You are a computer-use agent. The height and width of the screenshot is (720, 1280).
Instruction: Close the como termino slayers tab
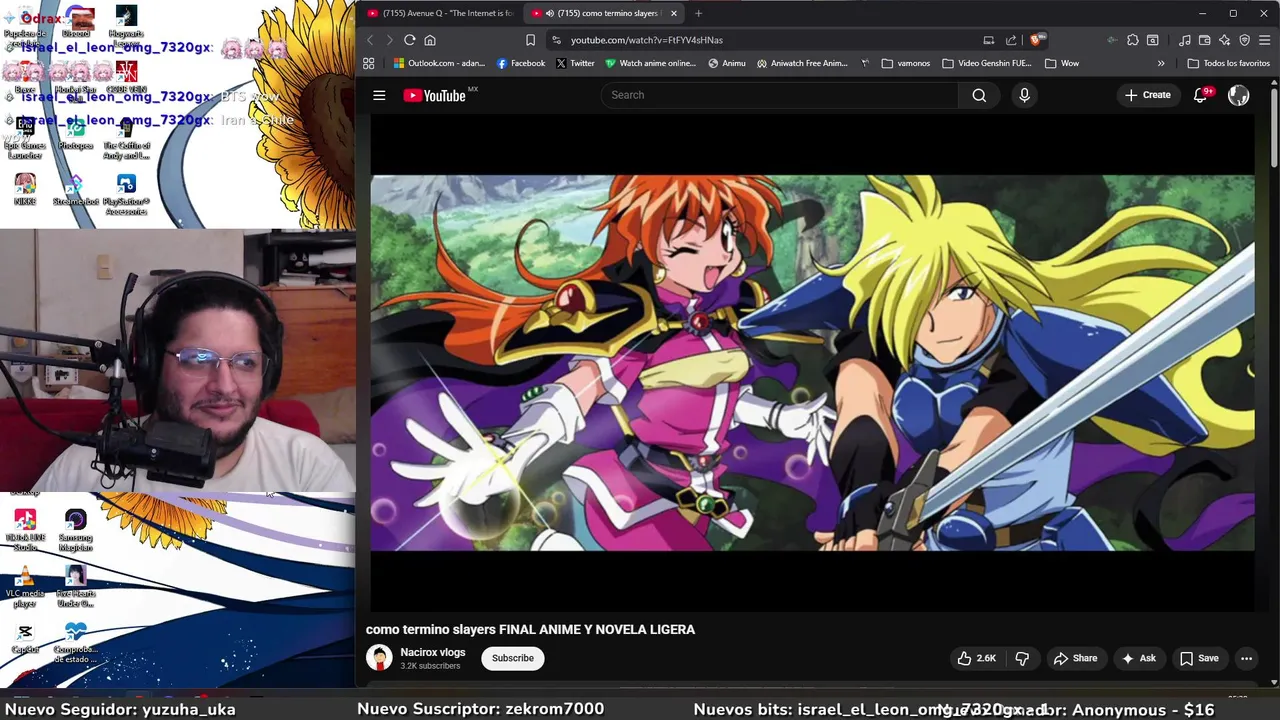point(673,13)
